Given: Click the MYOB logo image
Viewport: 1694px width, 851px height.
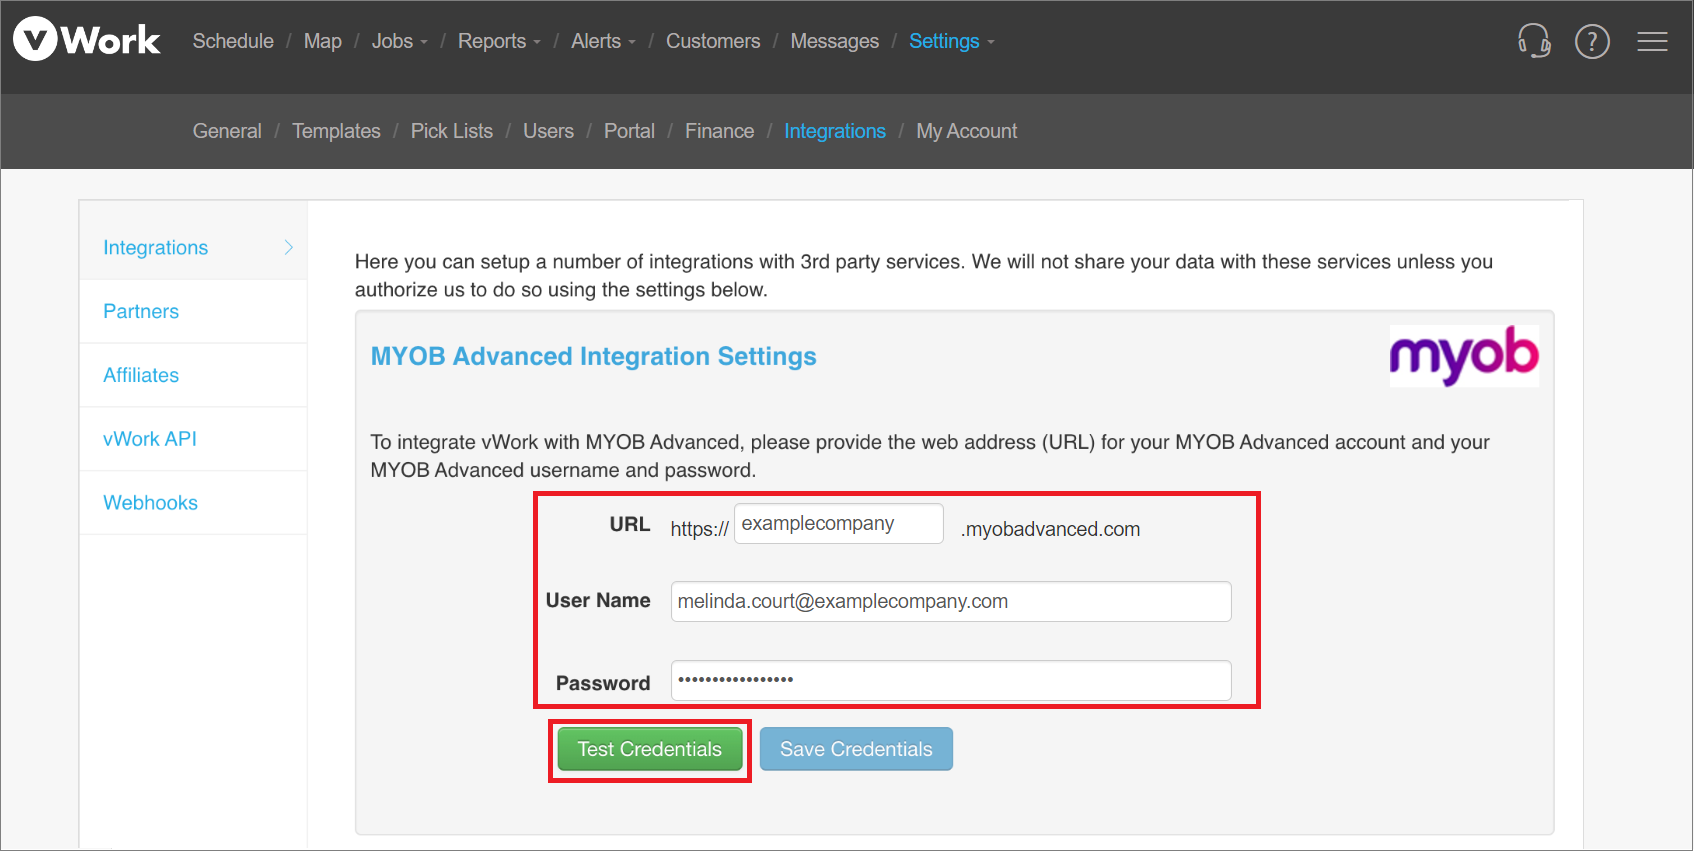Looking at the screenshot, I should (x=1463, y=356).
